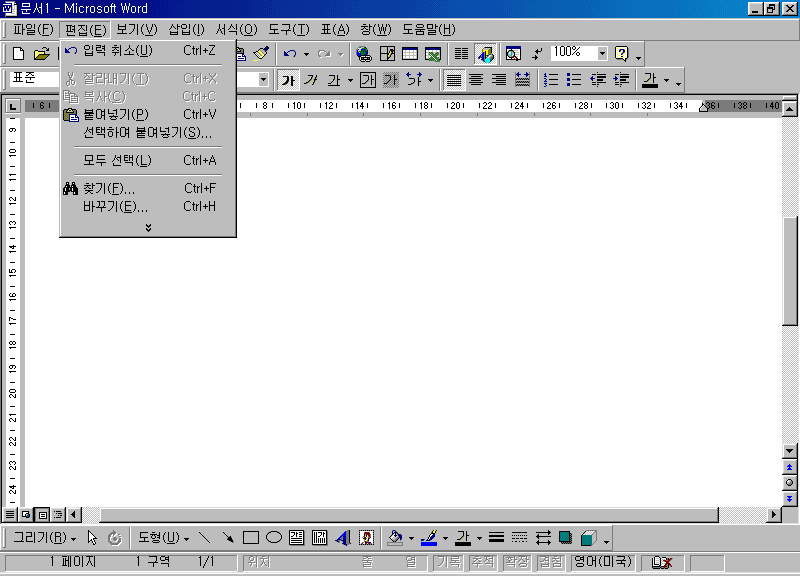Click the Shadow effect icon
This screenshot has width=800, height=576.
565,538
